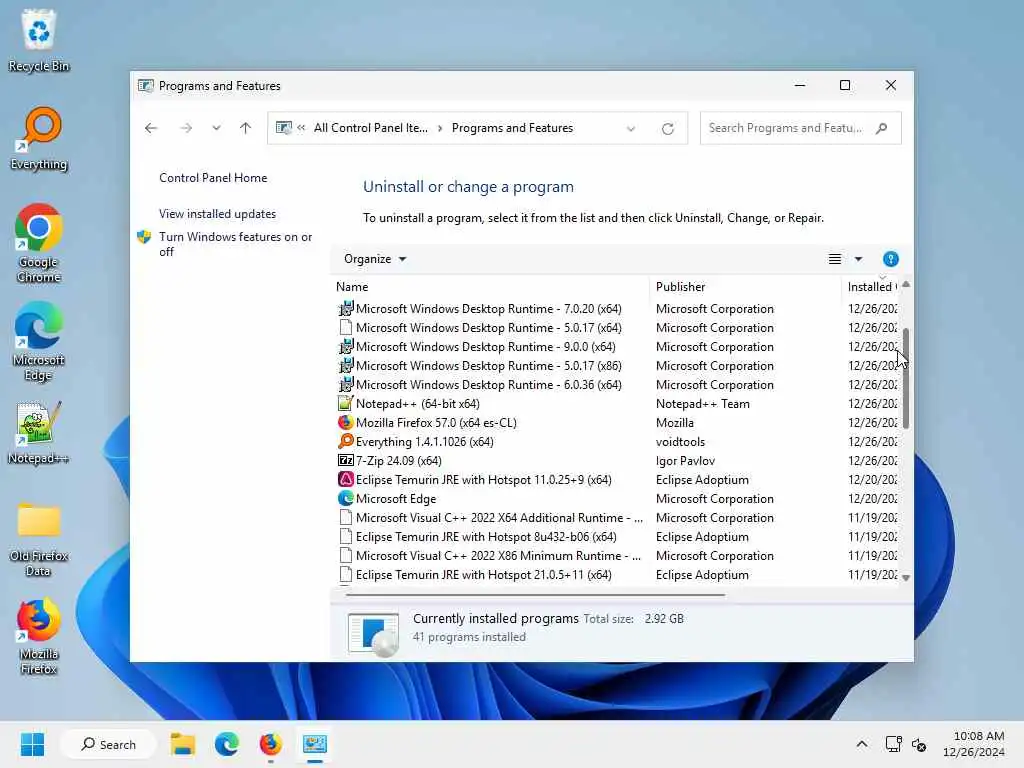Open clock and date in taskbar

(974, 744)
